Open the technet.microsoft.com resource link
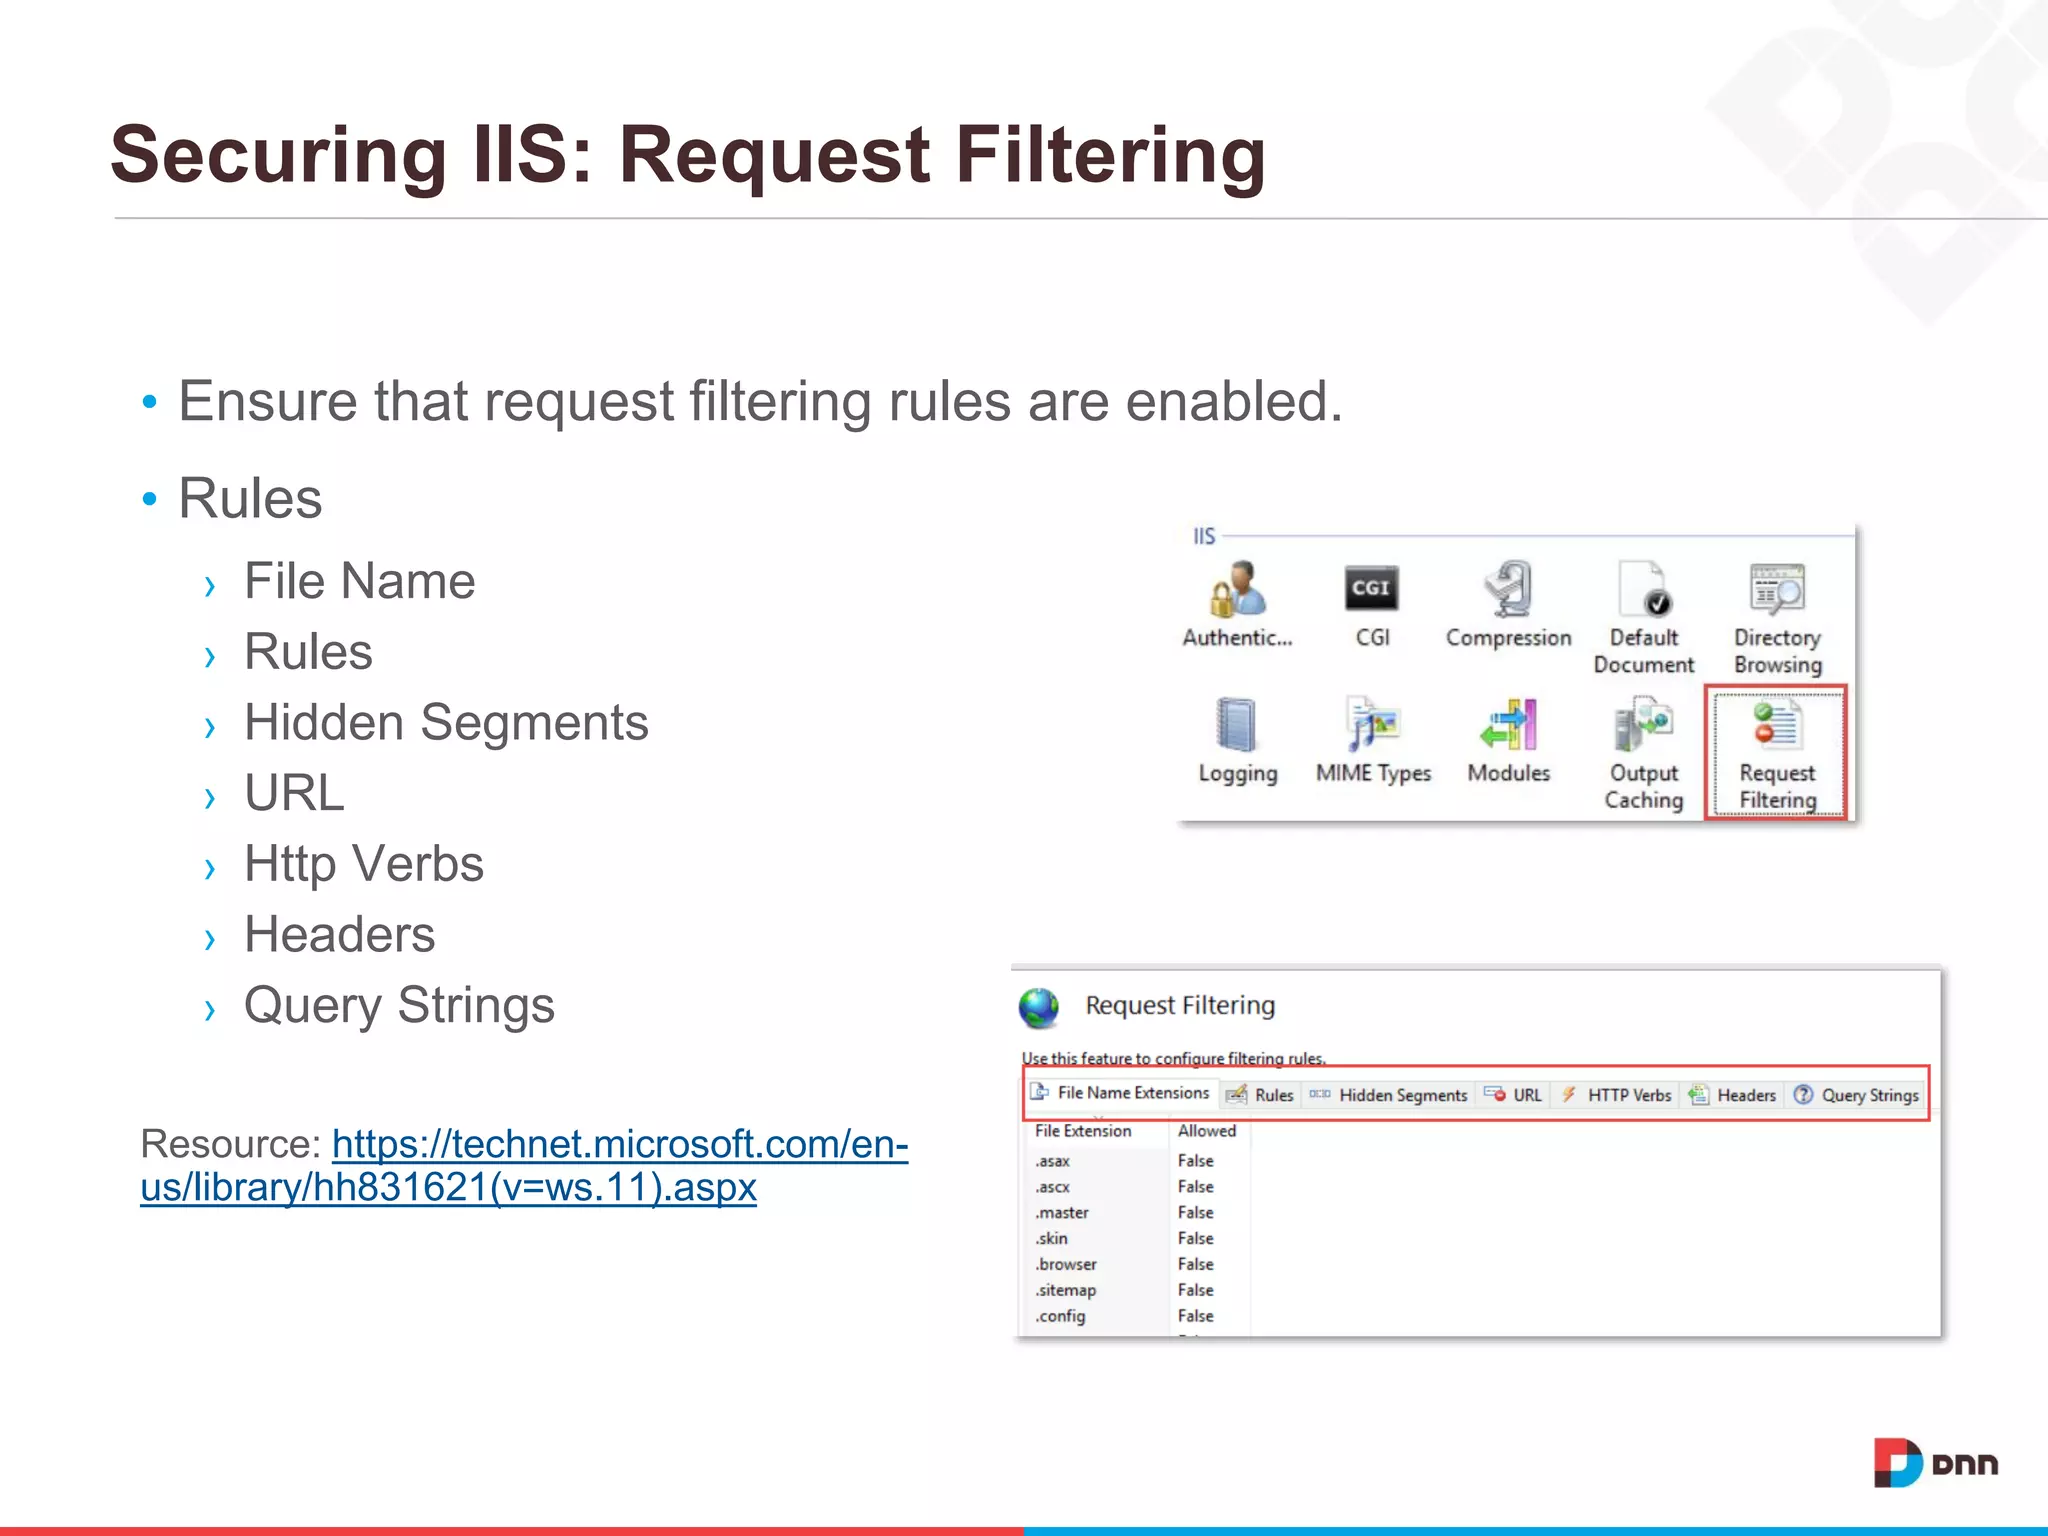This screenshot has height=1536, width=2048. 524,1165
